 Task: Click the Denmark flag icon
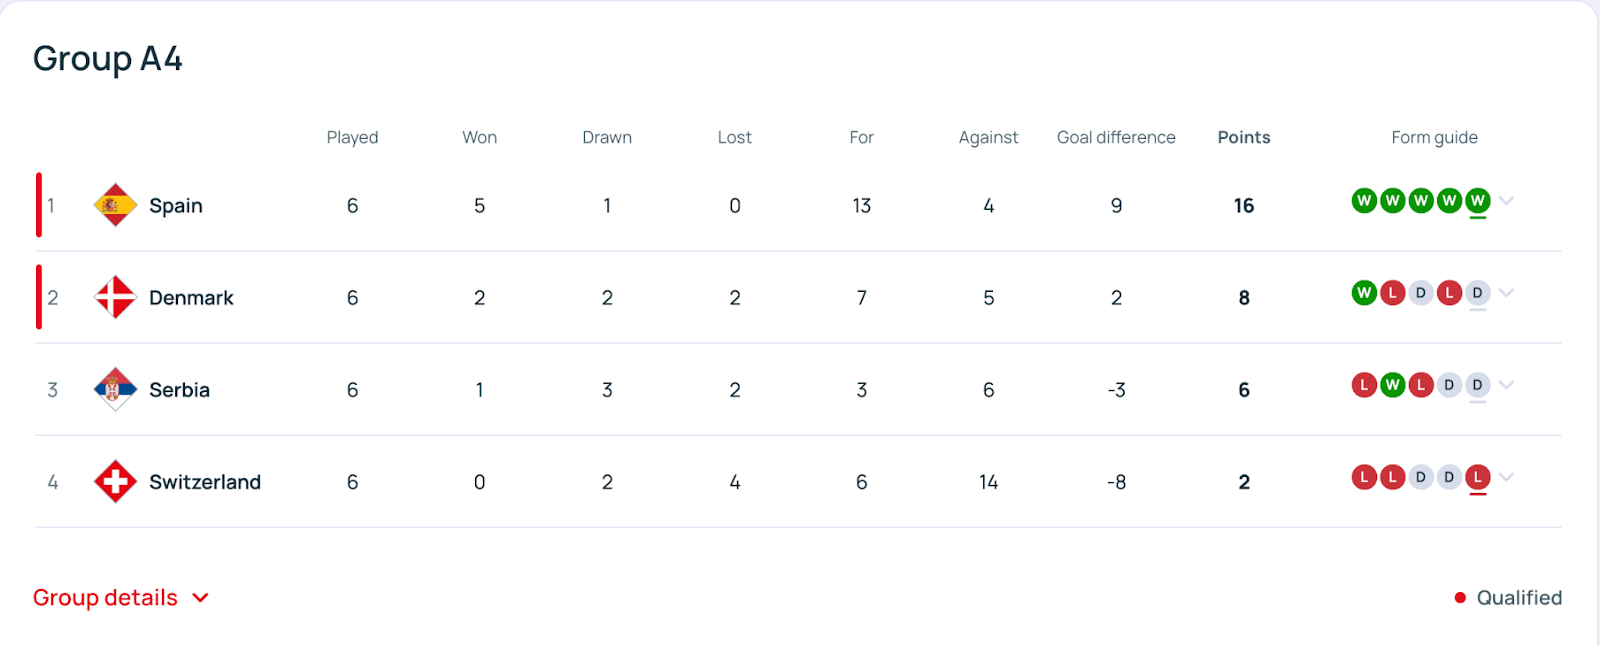(x=115, y=297)
